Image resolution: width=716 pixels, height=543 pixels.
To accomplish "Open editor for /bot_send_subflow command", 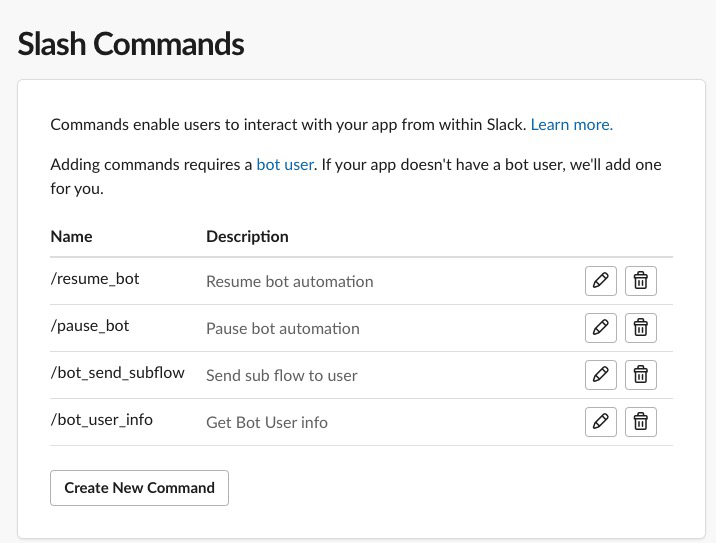I will point(600,374).
